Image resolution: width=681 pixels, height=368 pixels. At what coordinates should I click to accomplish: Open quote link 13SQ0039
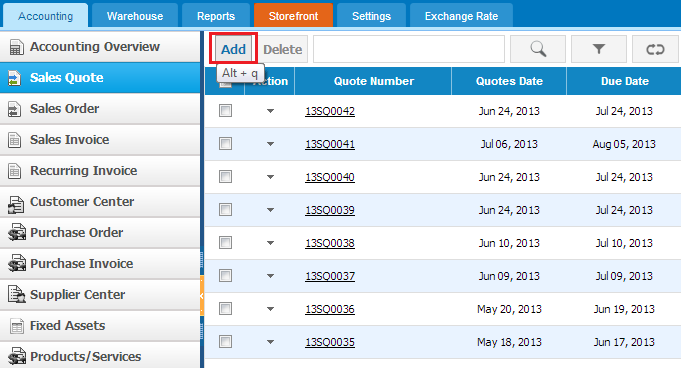coord(330,210)
